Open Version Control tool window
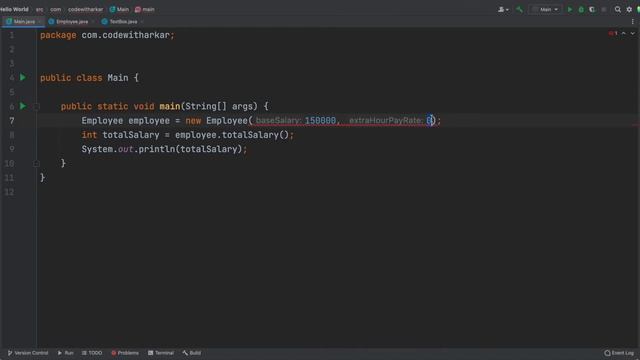The image size is (640, 360). [x=28, y=353]
